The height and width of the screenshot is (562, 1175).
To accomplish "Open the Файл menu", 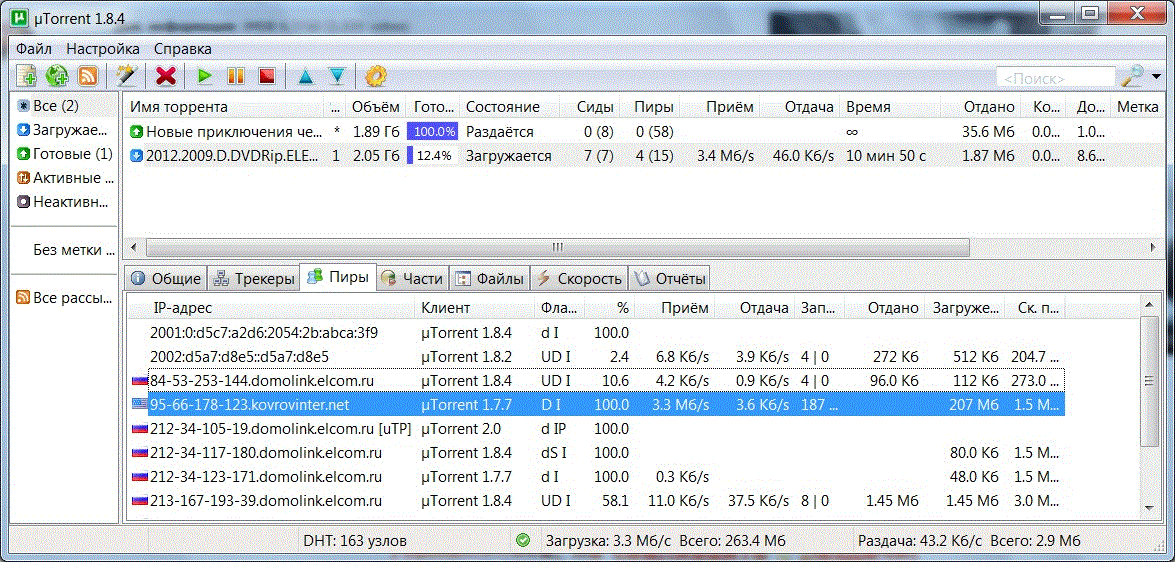I will [x=34, y=49].
